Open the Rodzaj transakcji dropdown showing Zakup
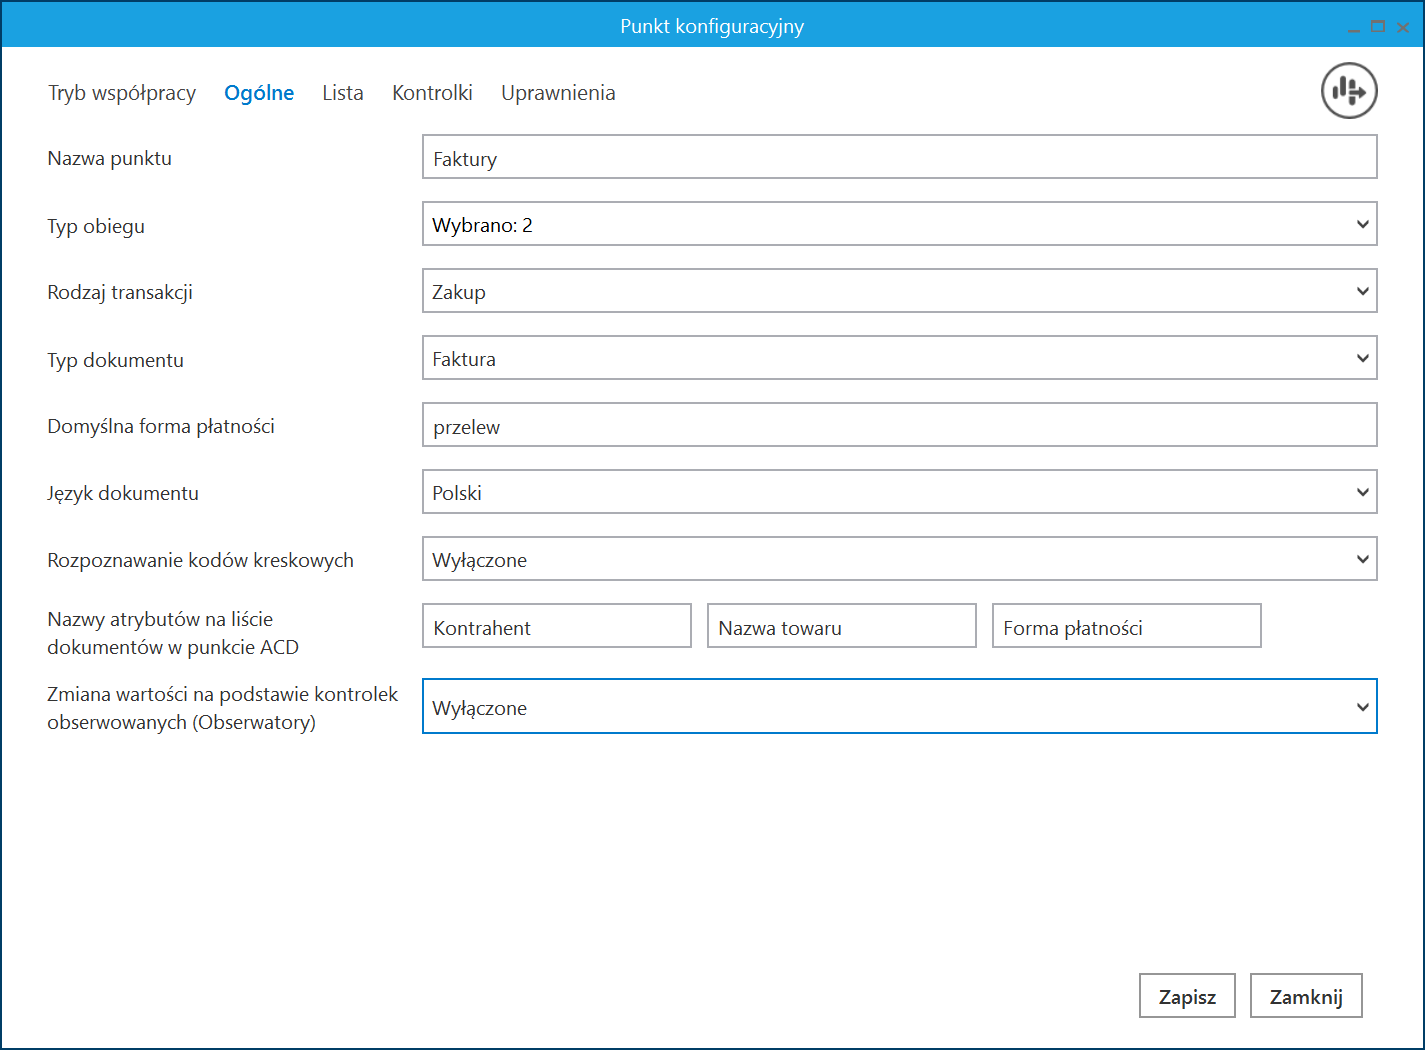 click(899, 292)
